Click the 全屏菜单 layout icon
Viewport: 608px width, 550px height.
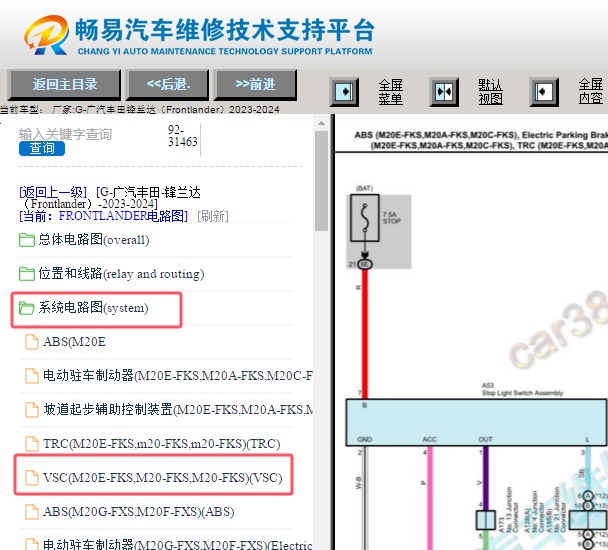(344, 92)
